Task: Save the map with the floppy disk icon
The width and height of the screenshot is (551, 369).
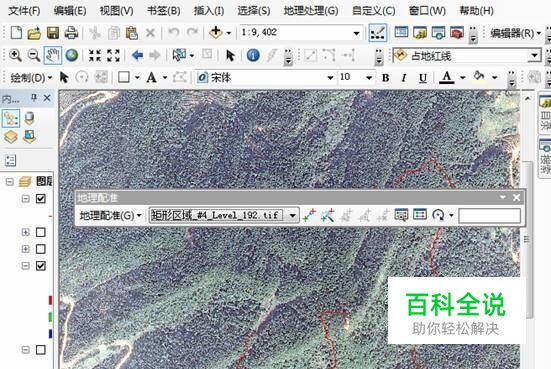Action: (x=53, y=33)
